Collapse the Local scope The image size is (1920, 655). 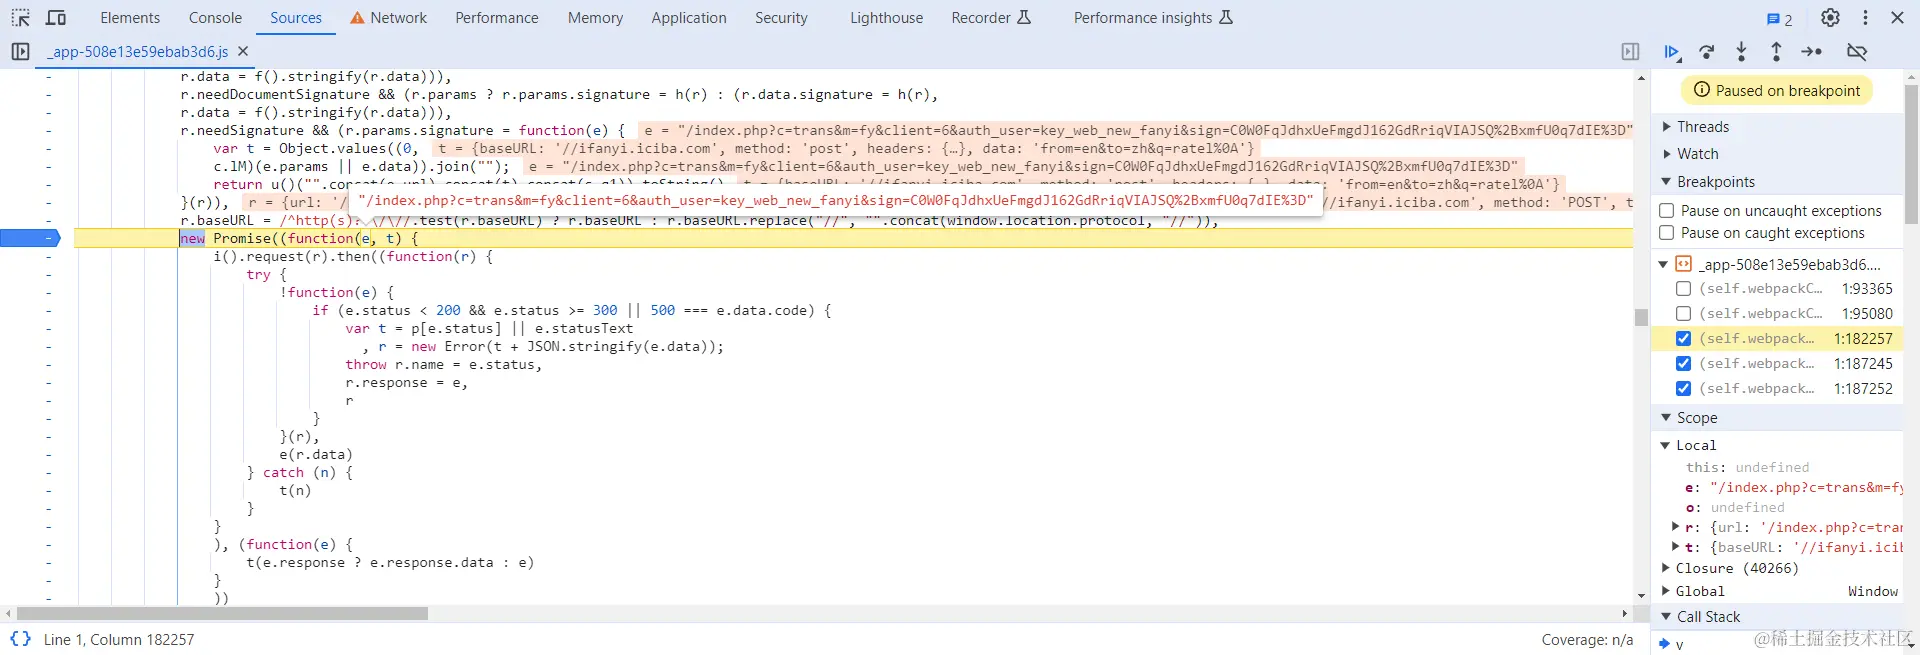pos(1665,445)
